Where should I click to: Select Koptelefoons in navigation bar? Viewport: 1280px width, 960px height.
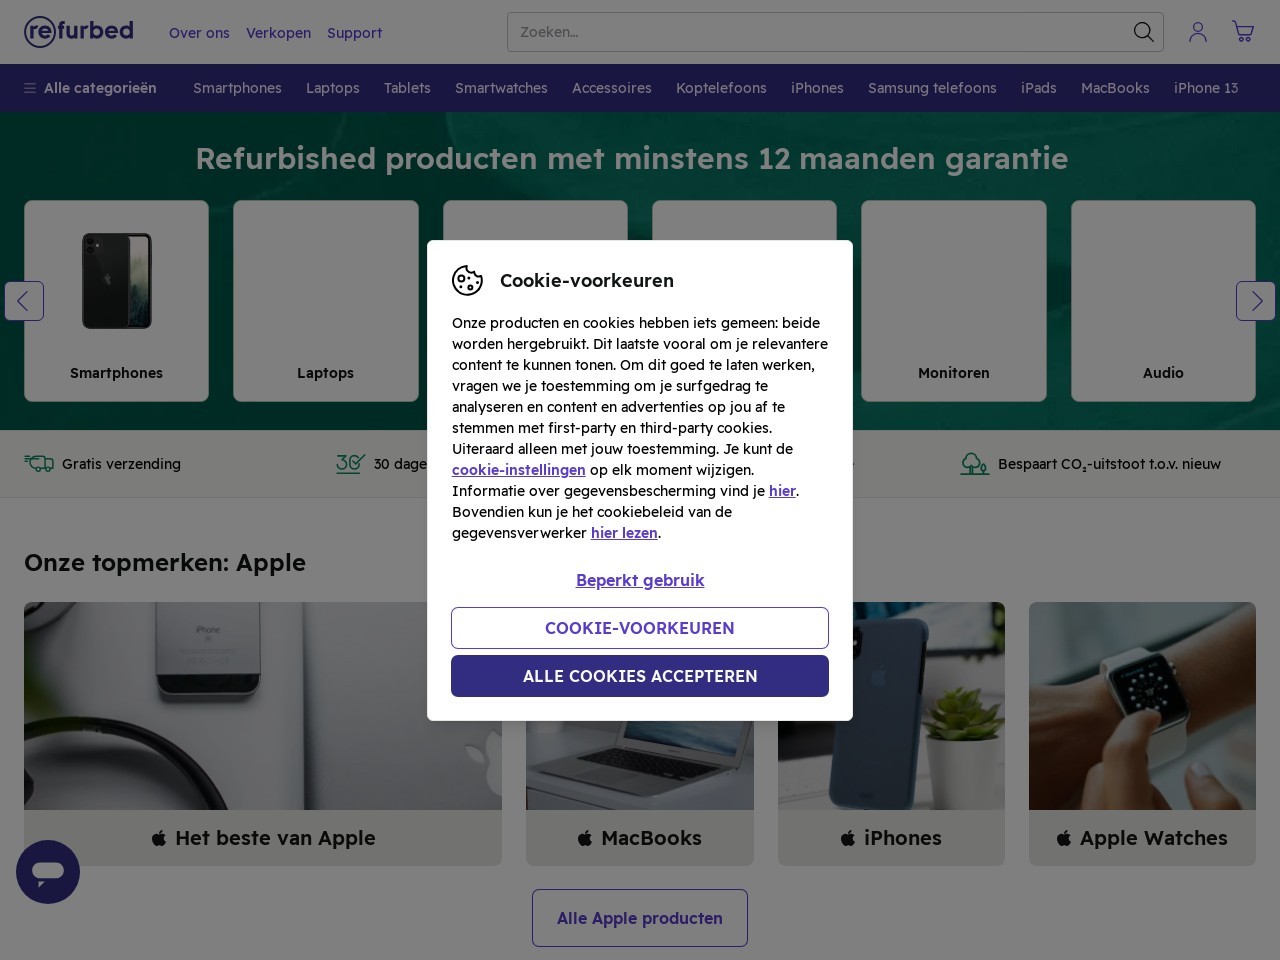point(721,88)
